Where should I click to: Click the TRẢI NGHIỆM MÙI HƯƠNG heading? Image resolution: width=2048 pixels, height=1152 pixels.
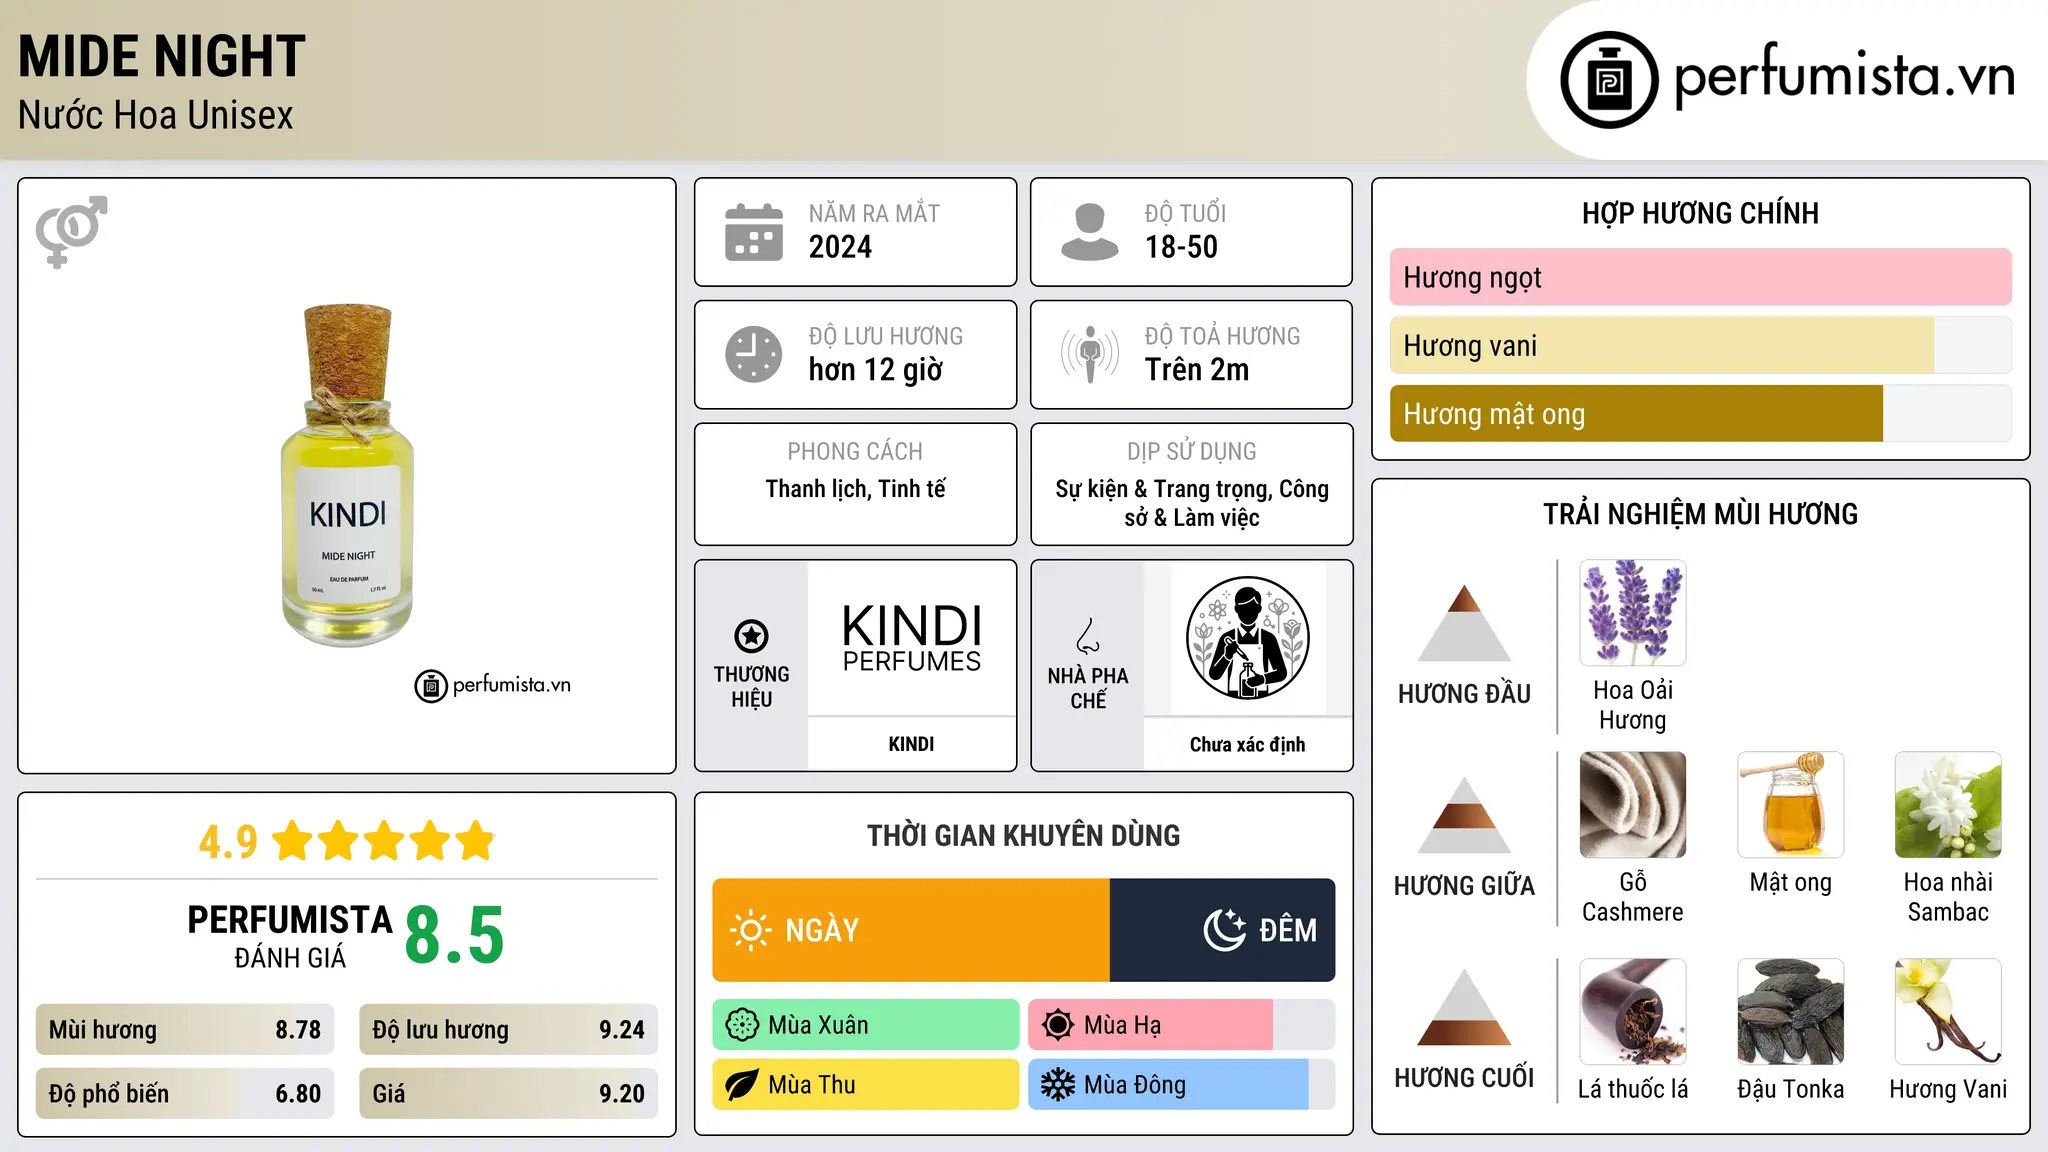[1700, 514]
